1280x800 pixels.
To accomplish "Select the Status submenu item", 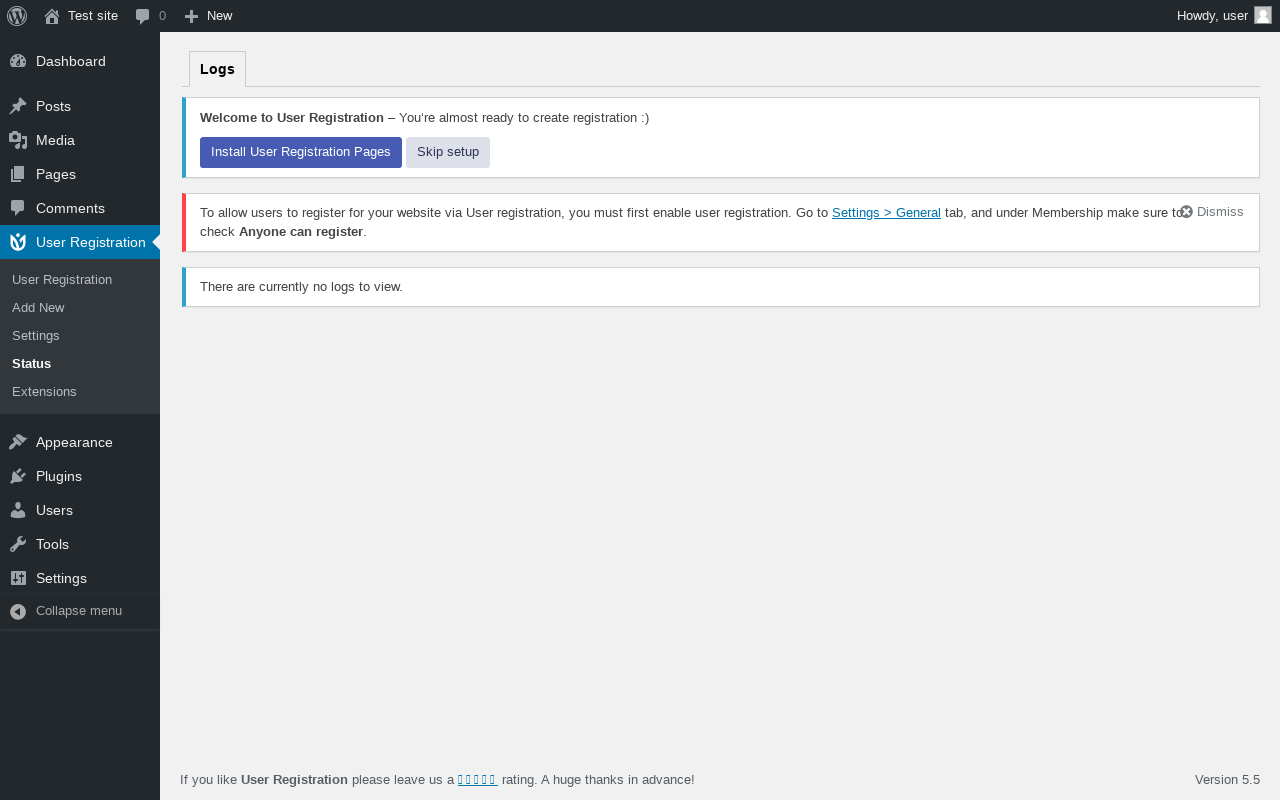I will coord(31,363).
